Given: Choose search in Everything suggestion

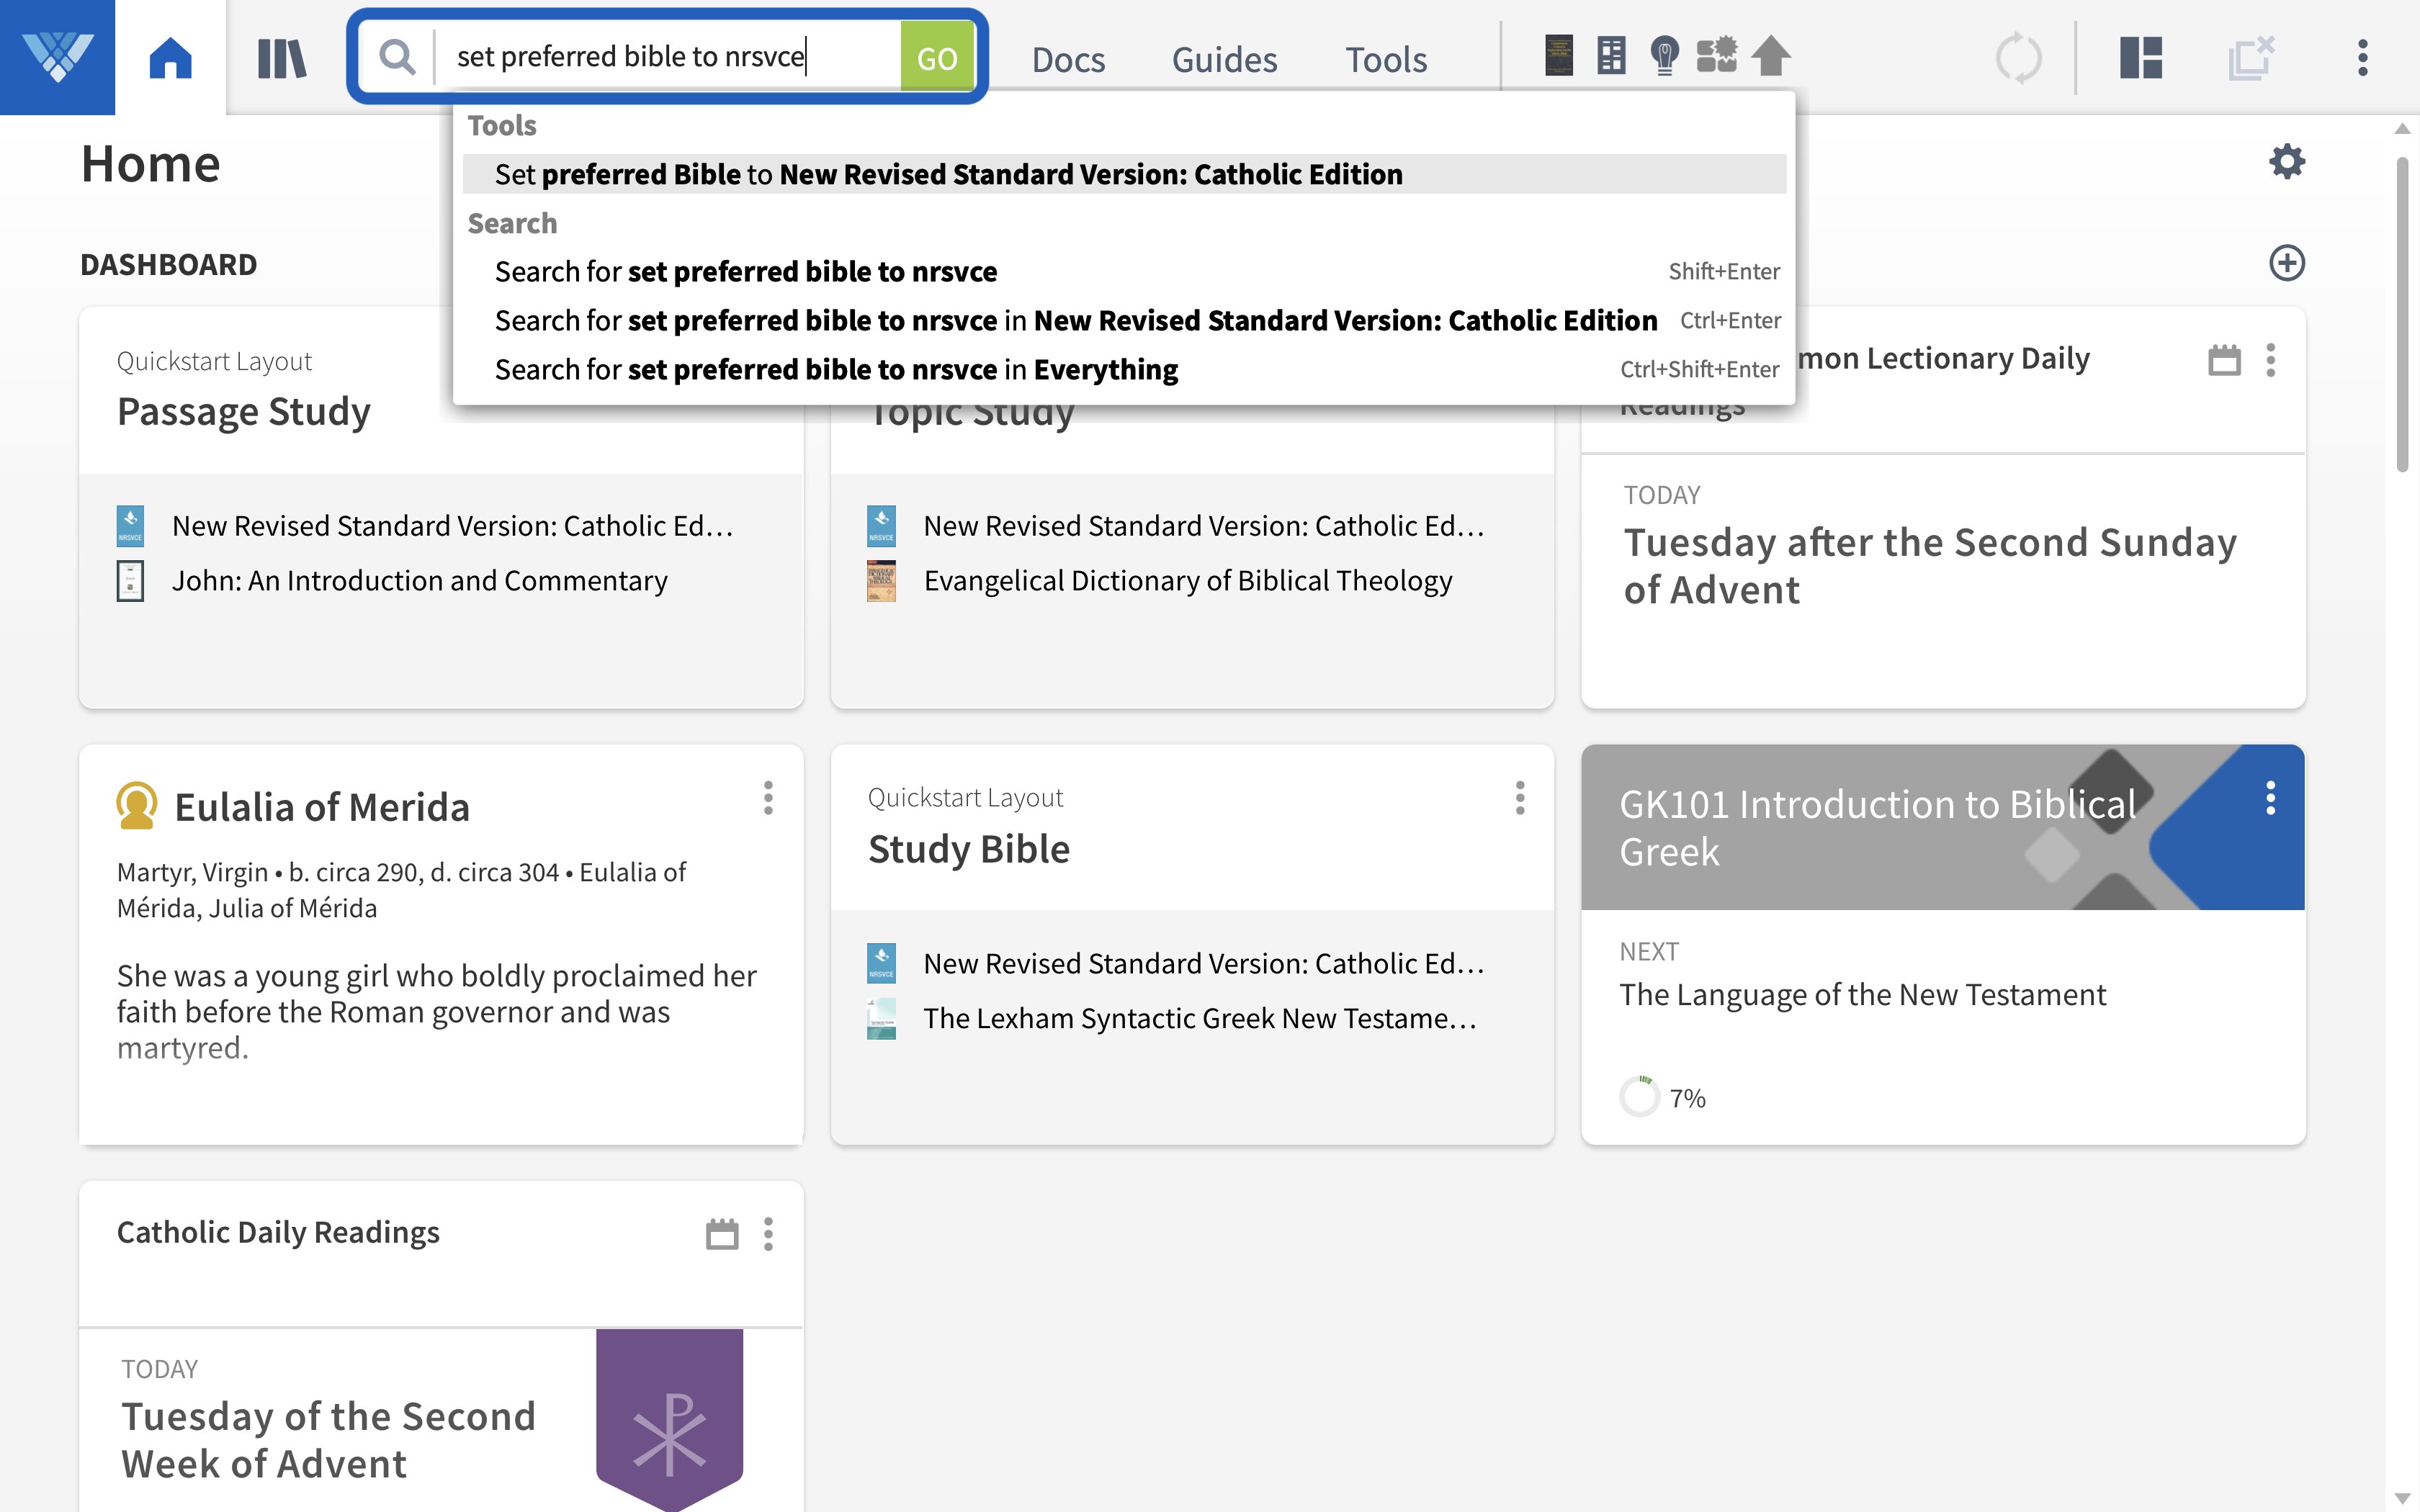Looking at the screenshot, I should tap(1124, 369).
